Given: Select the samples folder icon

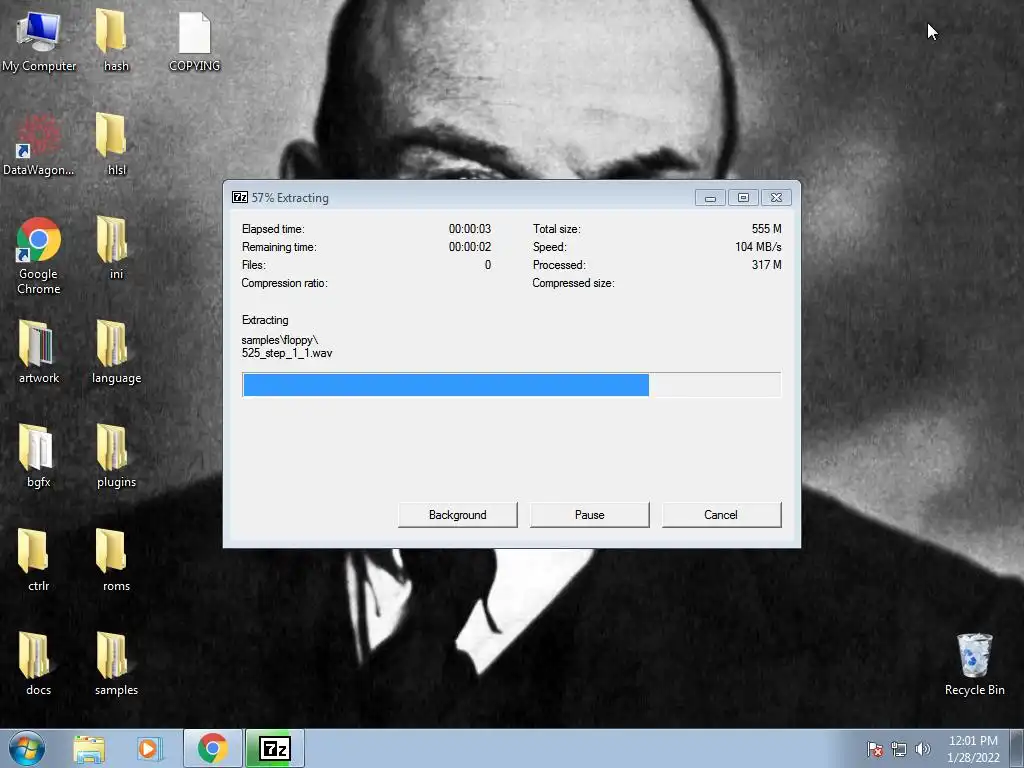Looking at the screenshot, I should click(116, 664).
